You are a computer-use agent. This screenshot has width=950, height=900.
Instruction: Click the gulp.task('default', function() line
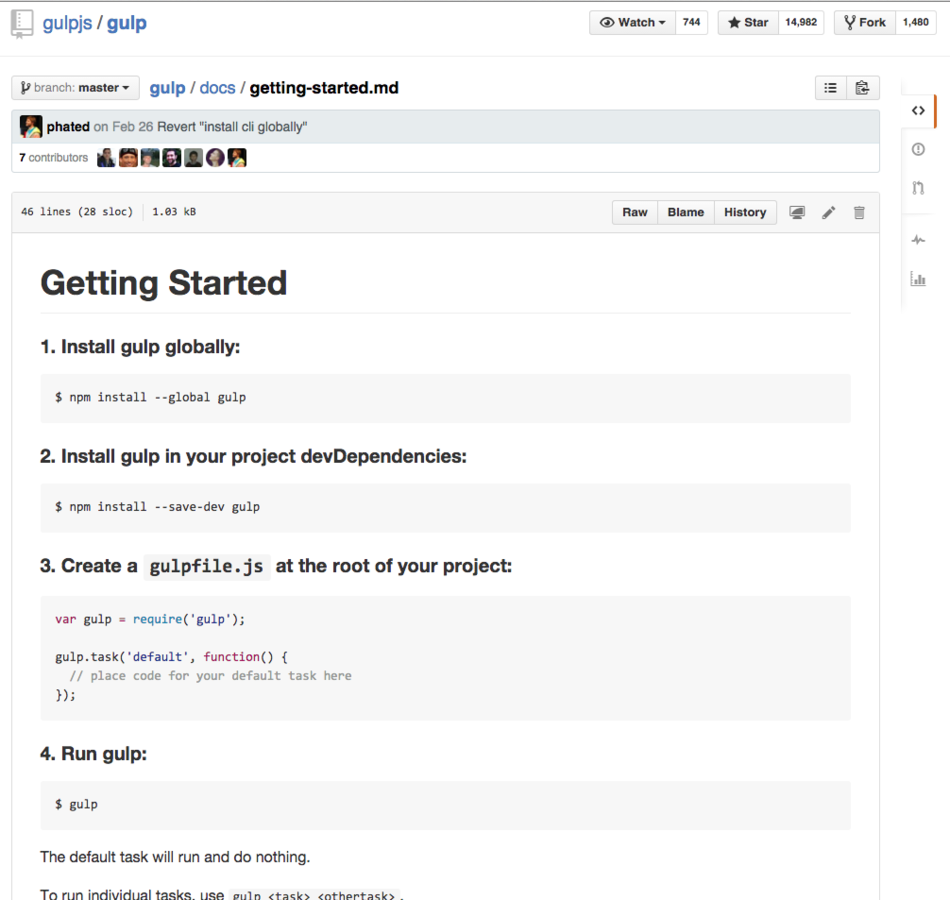171,657
